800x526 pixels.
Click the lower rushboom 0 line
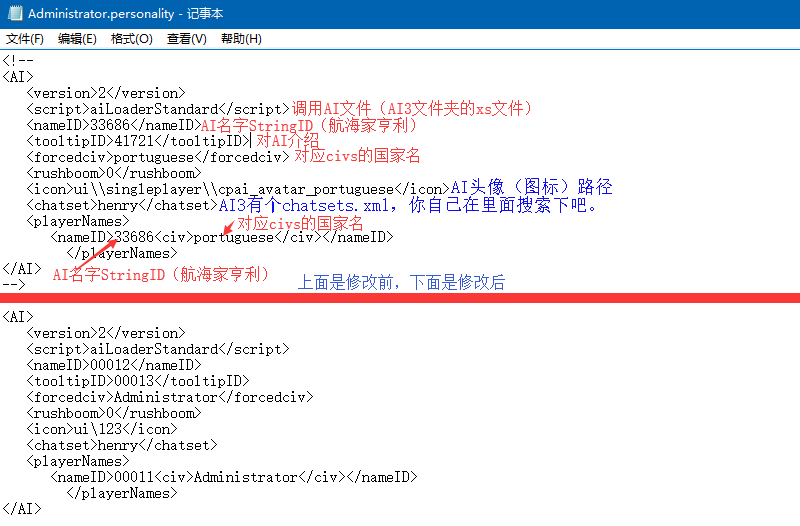tap(114, 413)
